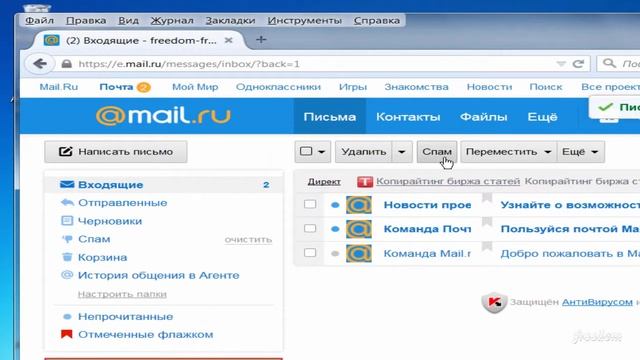
Task: Mark as spam with Спам button
Action: (437, 152)
